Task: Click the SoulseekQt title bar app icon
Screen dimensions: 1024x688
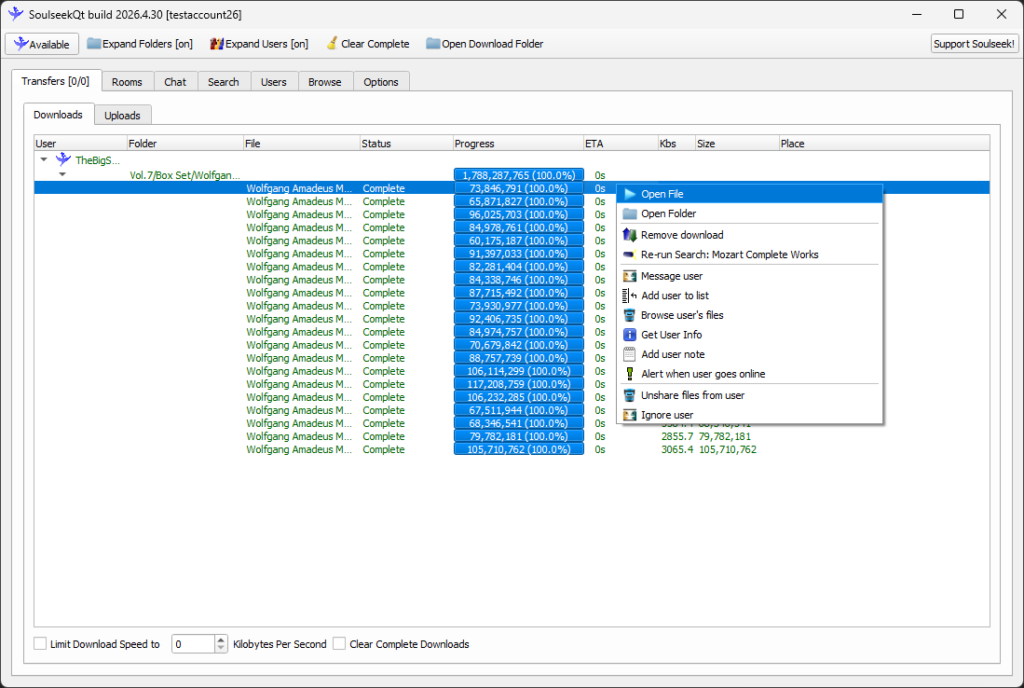Action: click(16, 14)
